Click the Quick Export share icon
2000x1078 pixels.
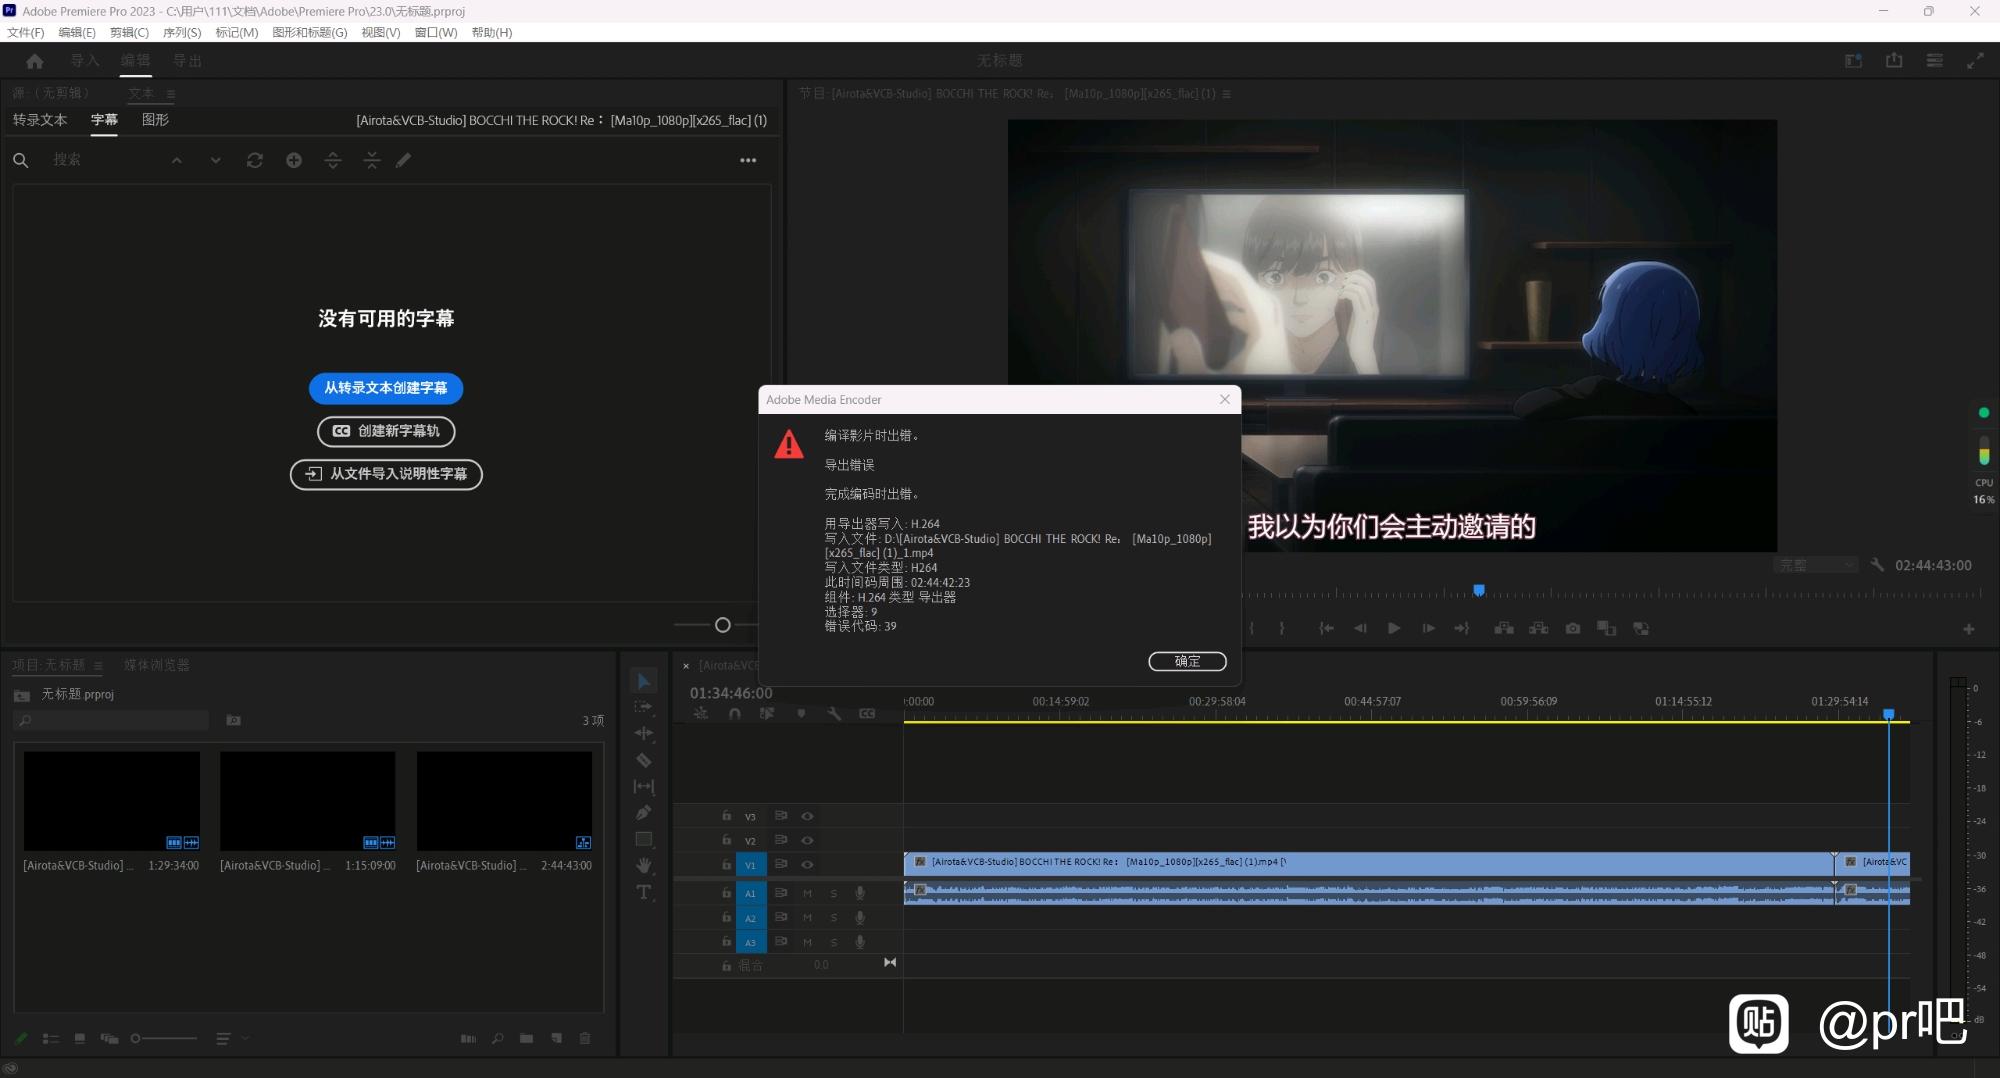tap(1894, 61)
